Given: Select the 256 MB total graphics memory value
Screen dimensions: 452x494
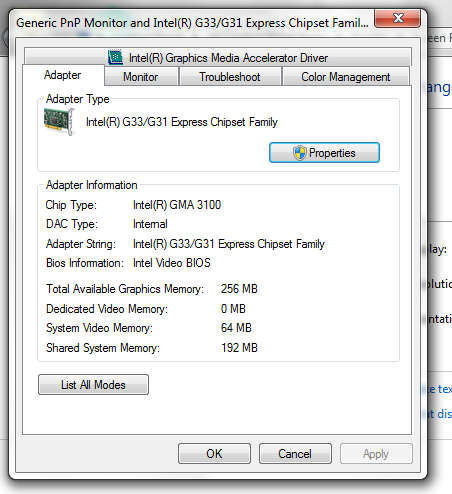Looking at the screenshot, I should (x=239, y=289).
